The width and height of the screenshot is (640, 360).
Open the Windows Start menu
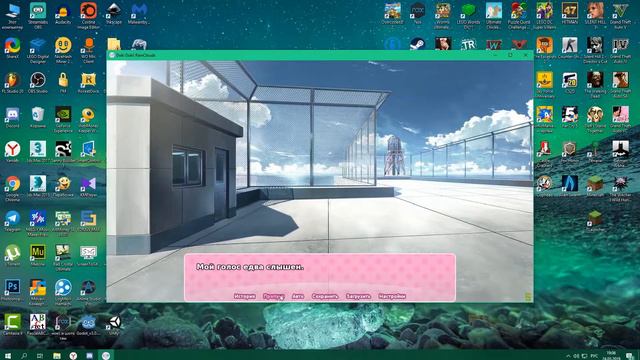pos(8,356)
